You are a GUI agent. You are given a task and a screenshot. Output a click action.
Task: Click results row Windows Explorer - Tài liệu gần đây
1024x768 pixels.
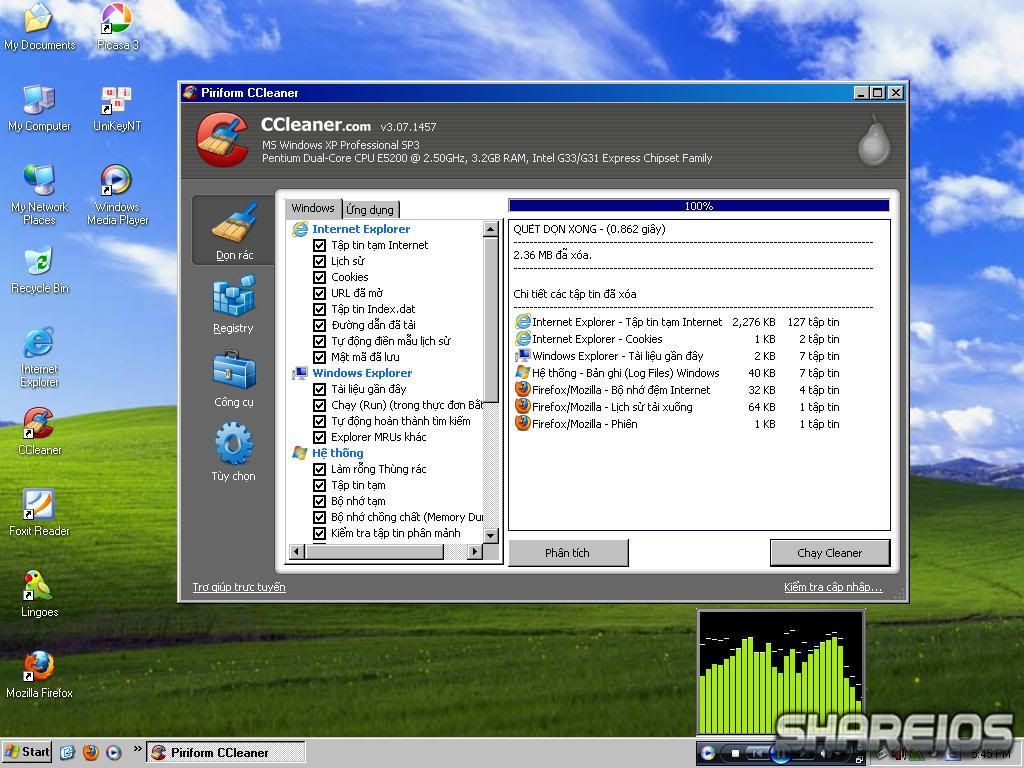pyautogui.click(x=677, y=356)
